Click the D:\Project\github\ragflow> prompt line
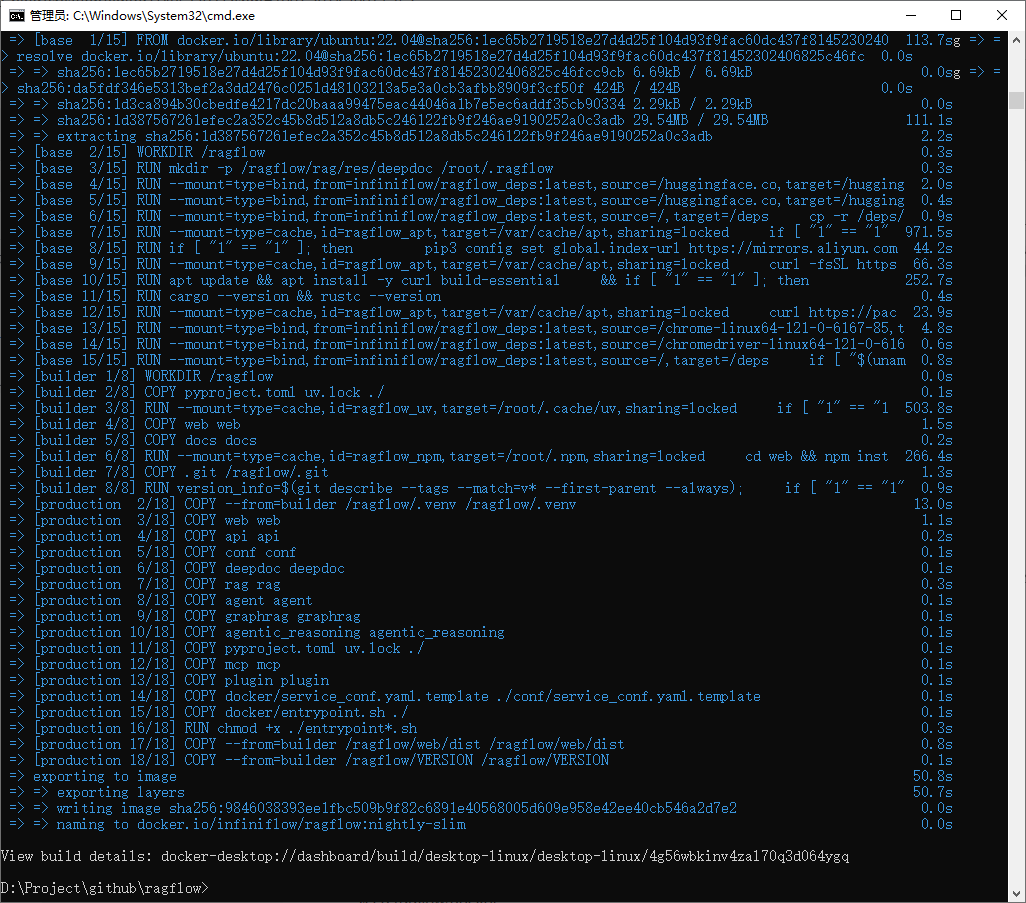This screenshot has height=903, width=1026. coord(105,888)
